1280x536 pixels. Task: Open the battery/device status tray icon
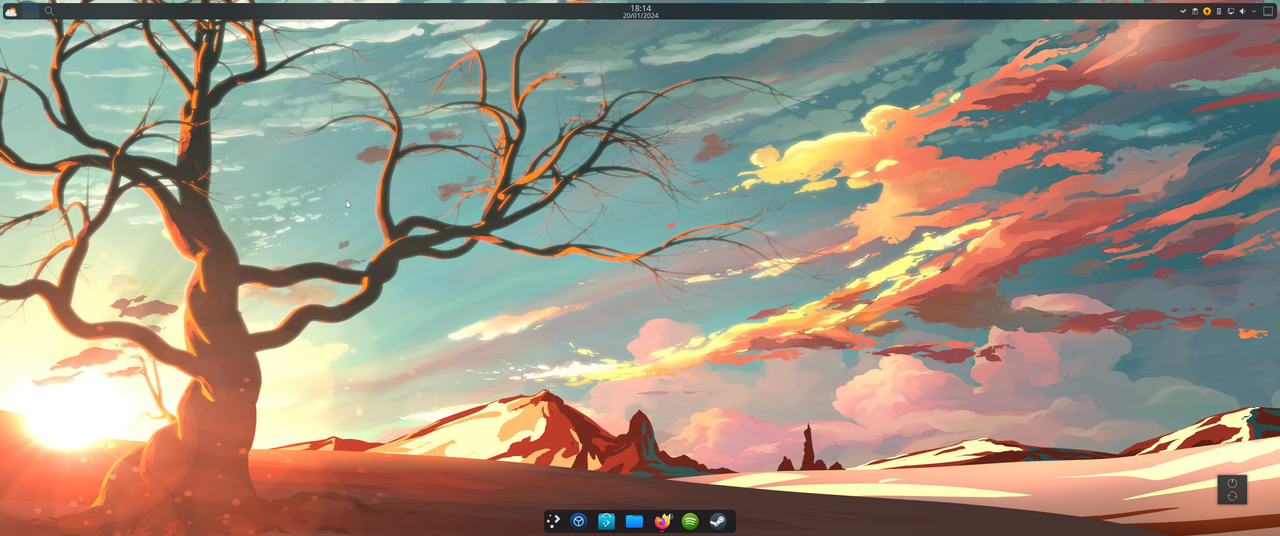[1219, 11]
